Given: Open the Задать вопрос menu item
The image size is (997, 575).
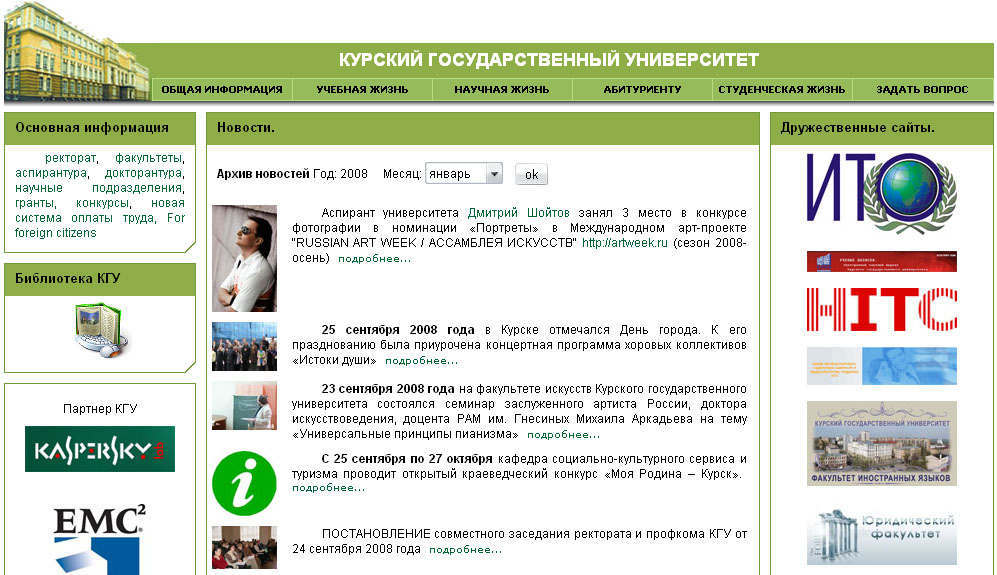Looking at the screenshot, I should 922,90.
